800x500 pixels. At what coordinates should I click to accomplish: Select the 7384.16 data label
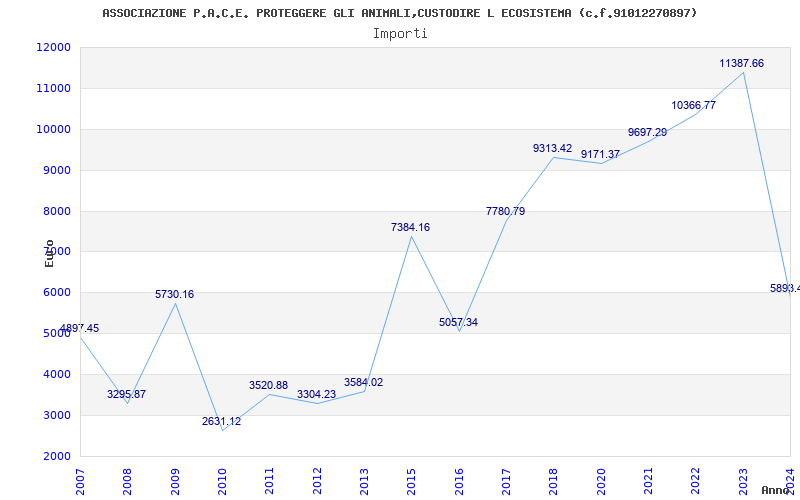pos(411,228)
